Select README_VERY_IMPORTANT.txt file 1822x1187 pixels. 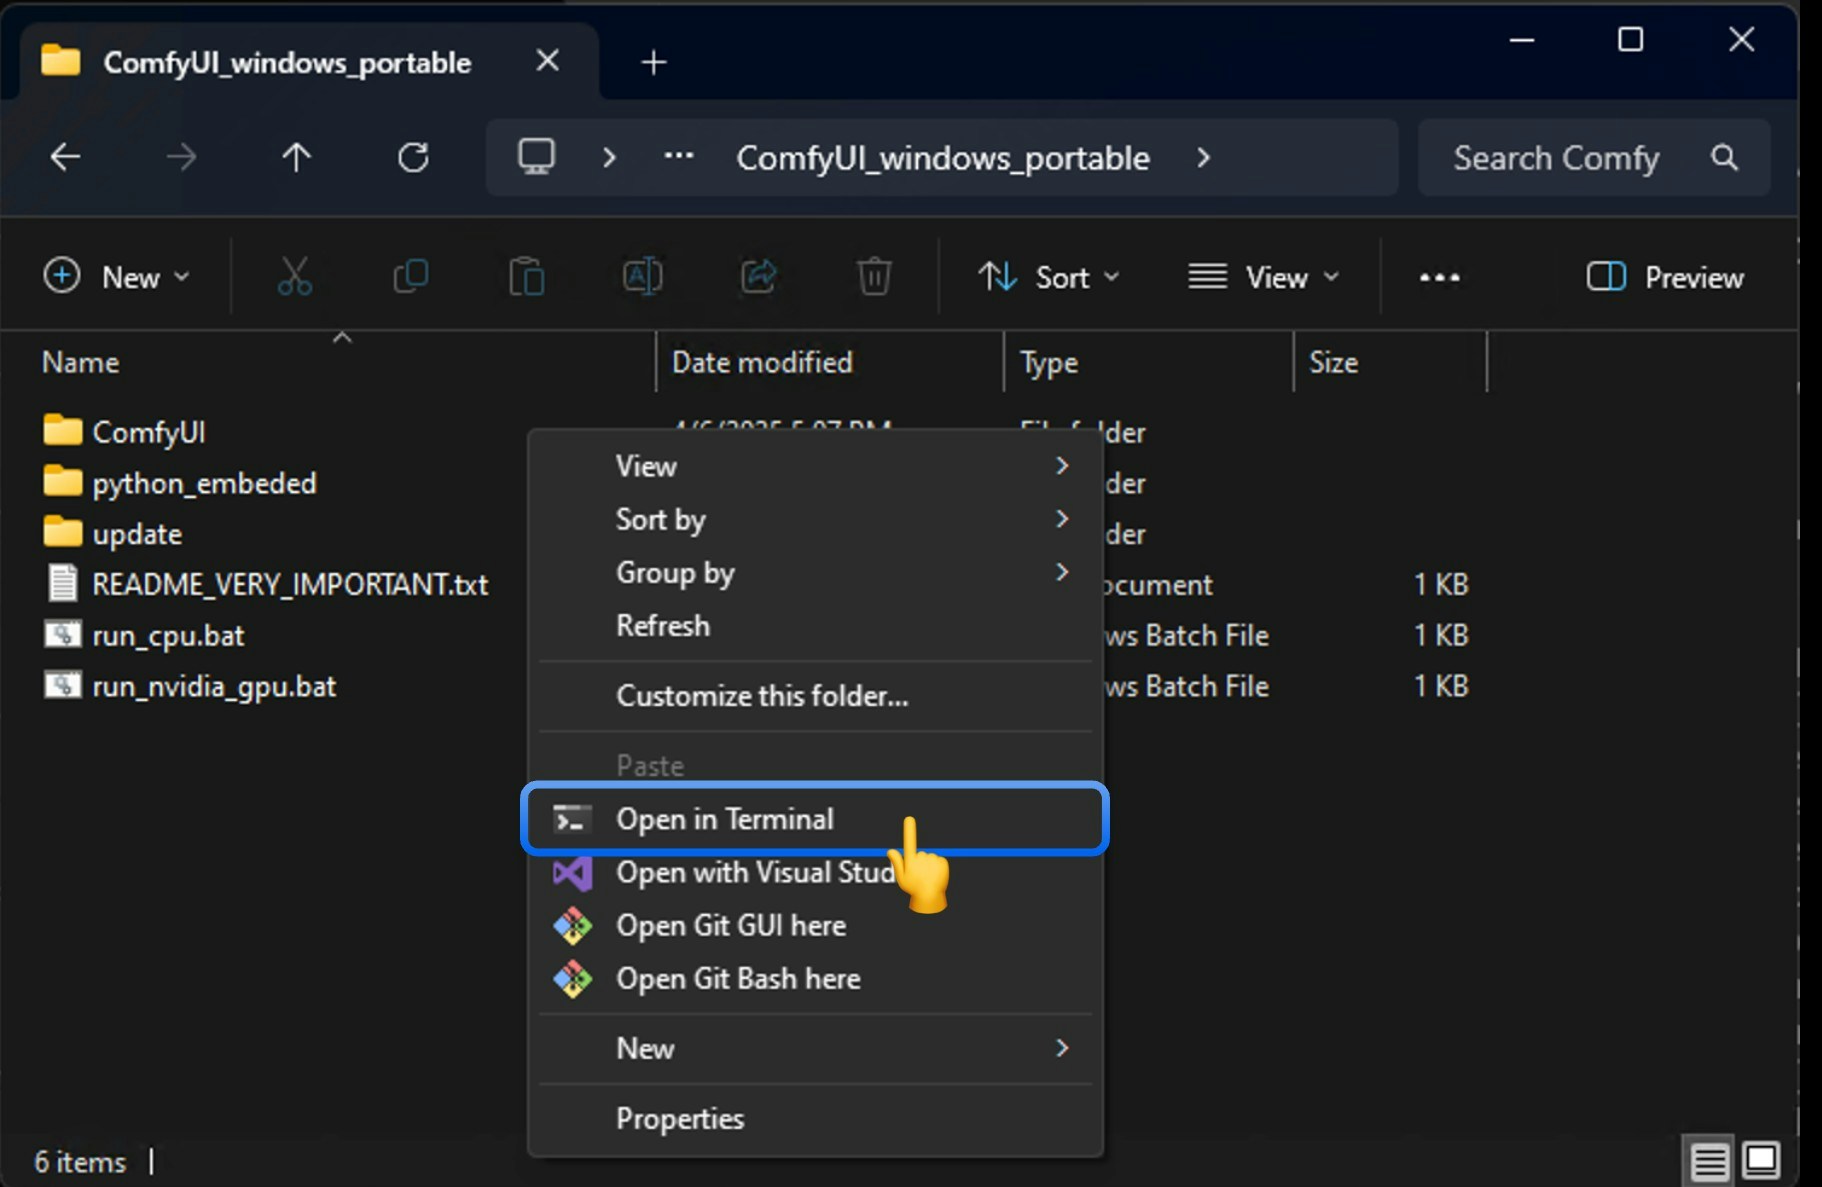pyautogui.click(x=267, y=584)
